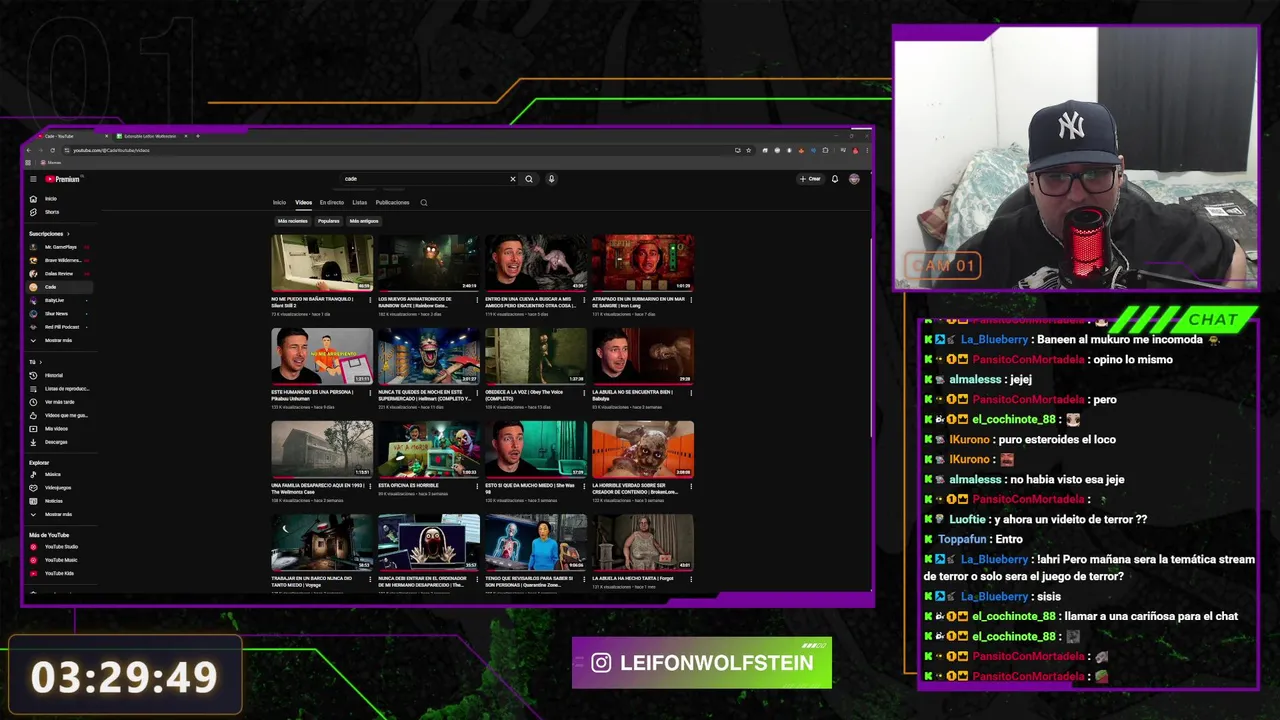Click the YouTube Premium logo

(62, 179)
